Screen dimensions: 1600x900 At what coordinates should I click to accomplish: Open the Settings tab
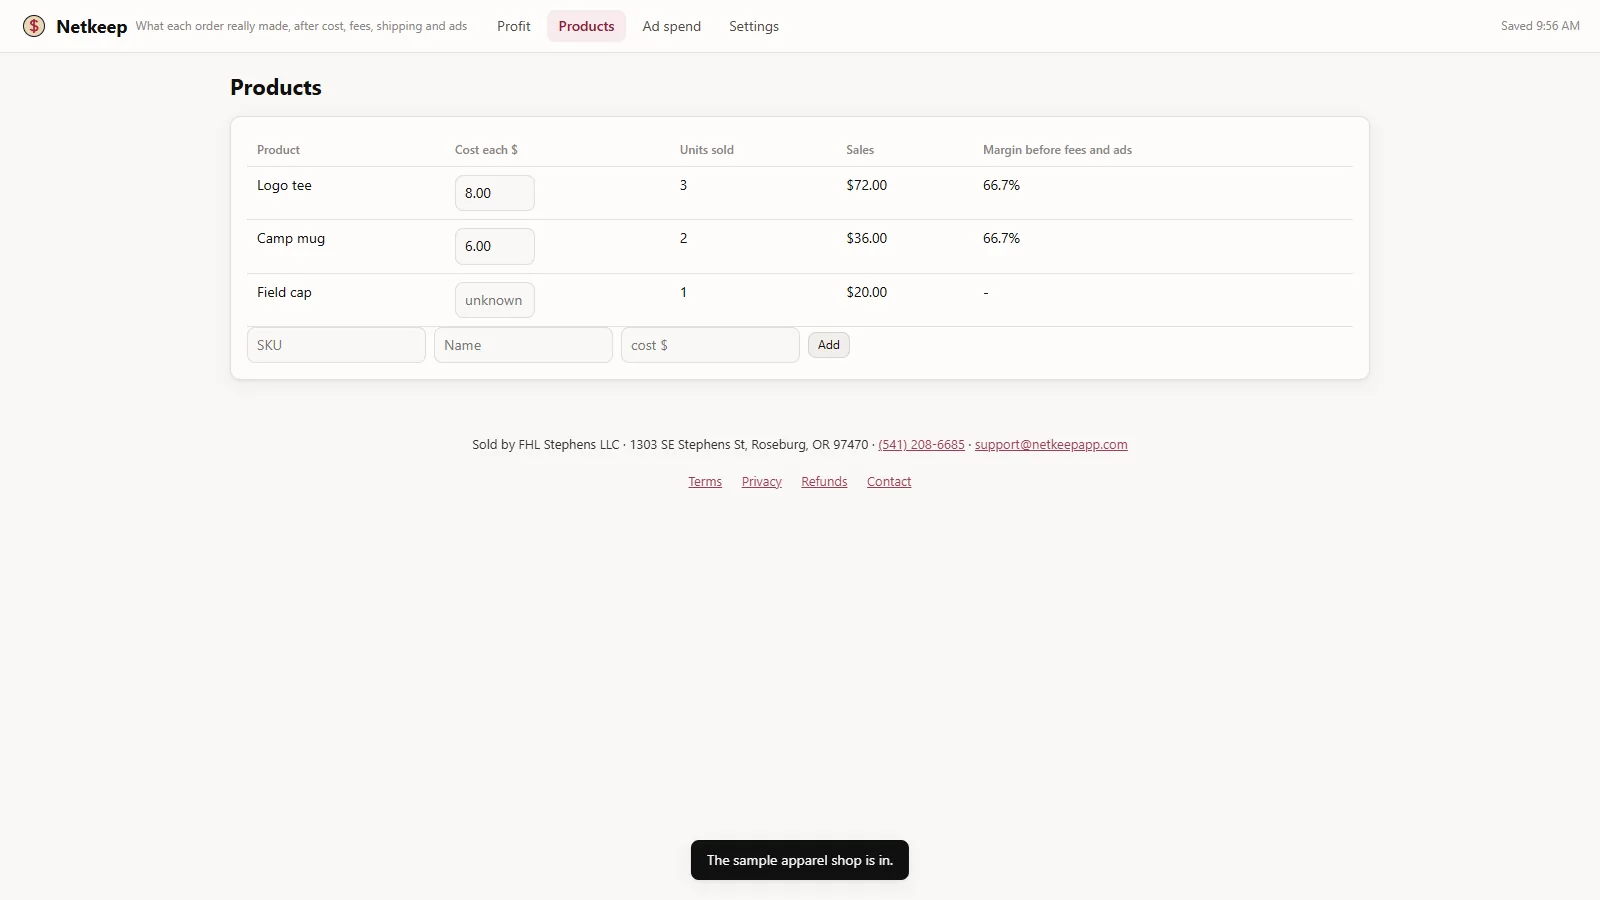754,26
